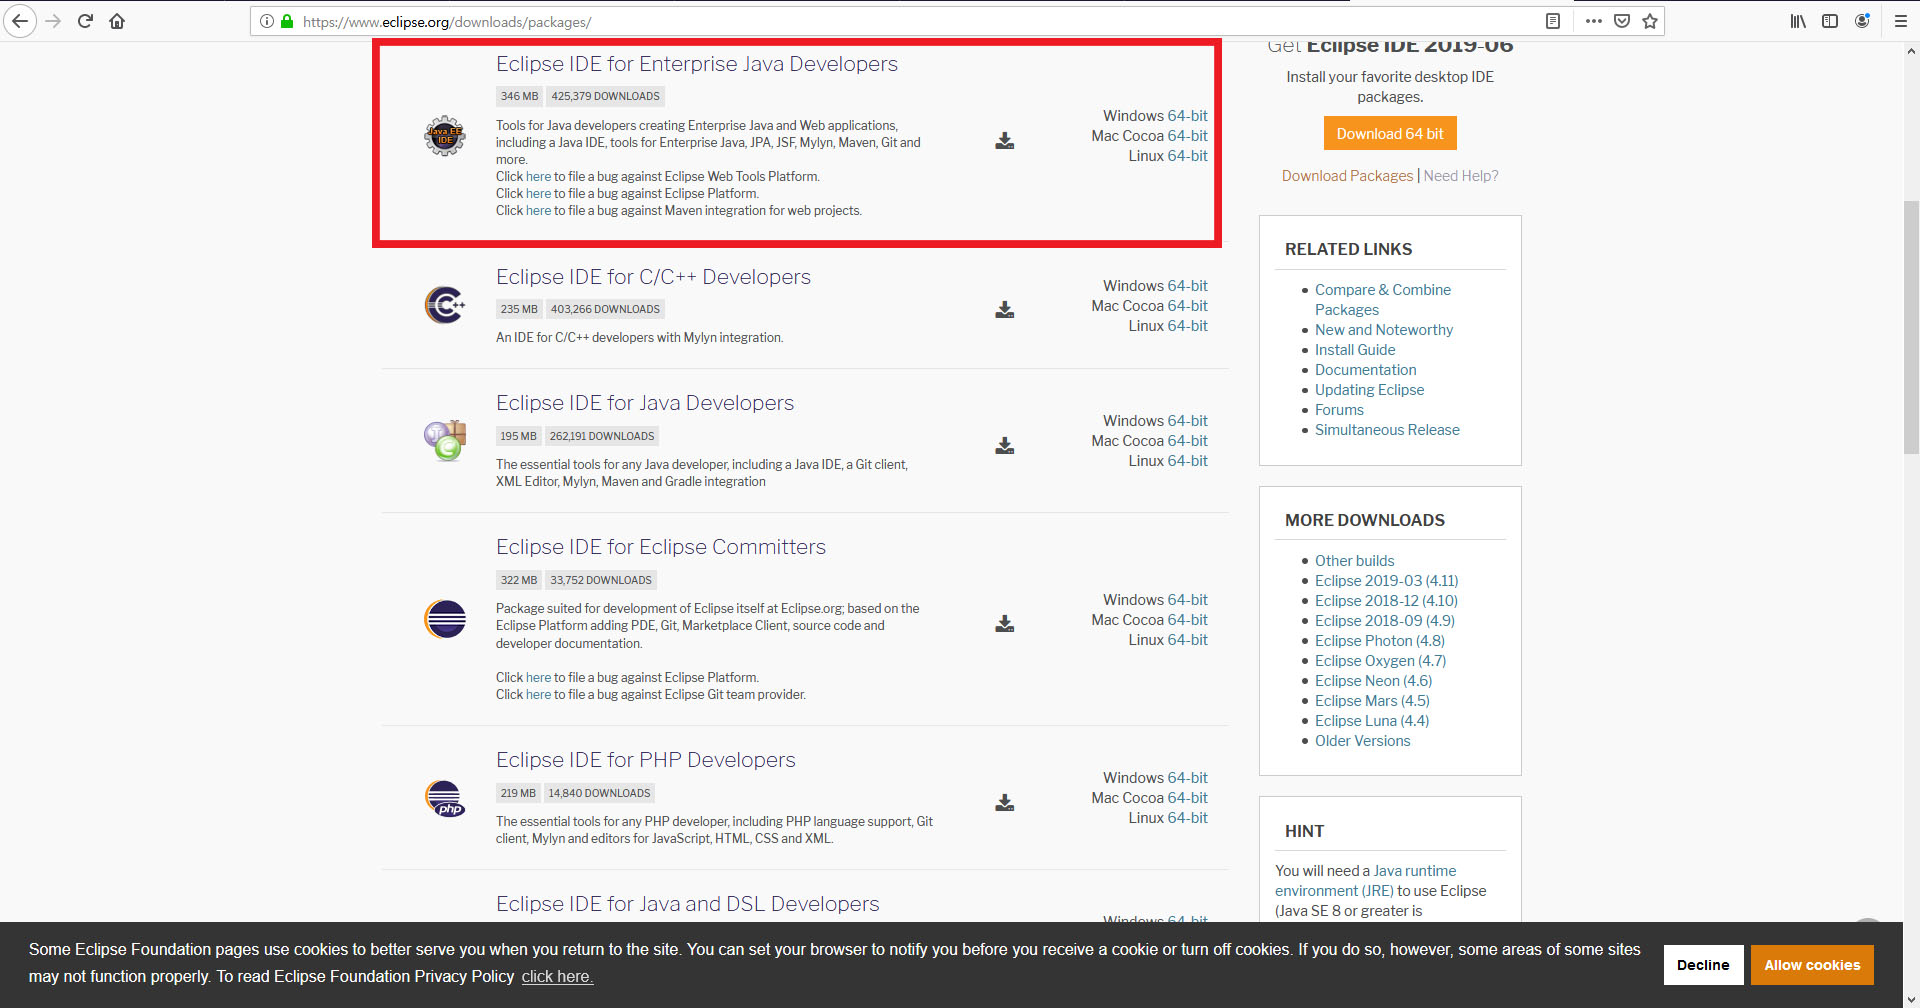Image resolution: width=1920 pixels, height=1008 pixels.
Task: Open Eclipse IDE for Eclipse Committers title
Action: (x=661, y=547)
